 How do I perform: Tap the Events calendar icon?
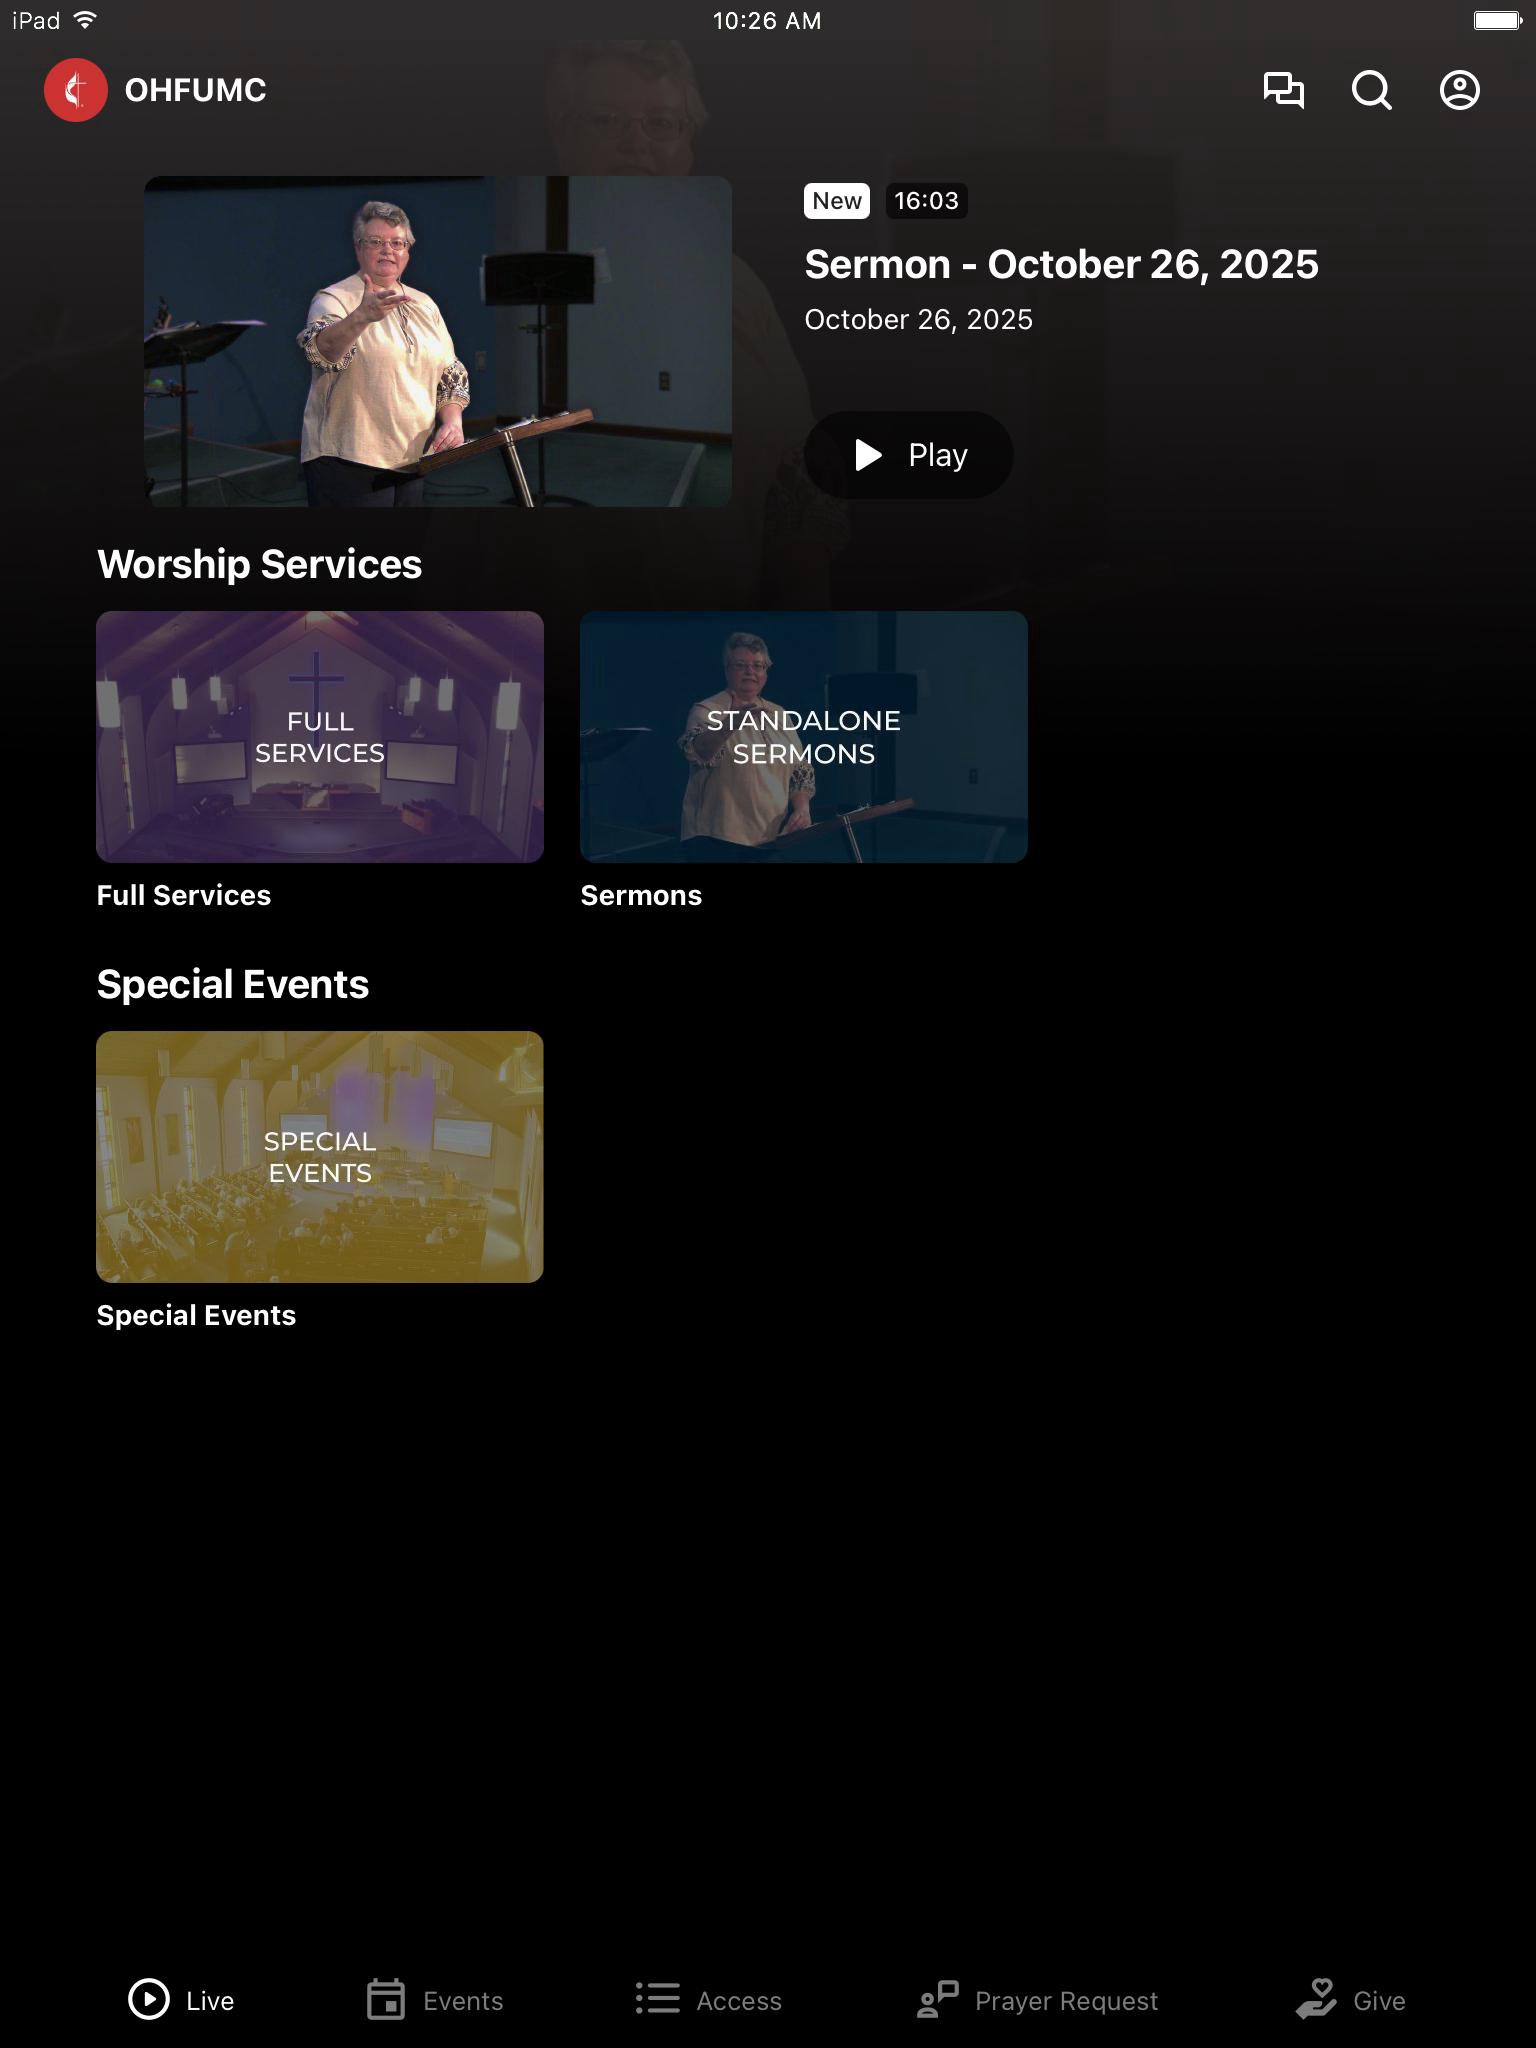click(385, 2000)
